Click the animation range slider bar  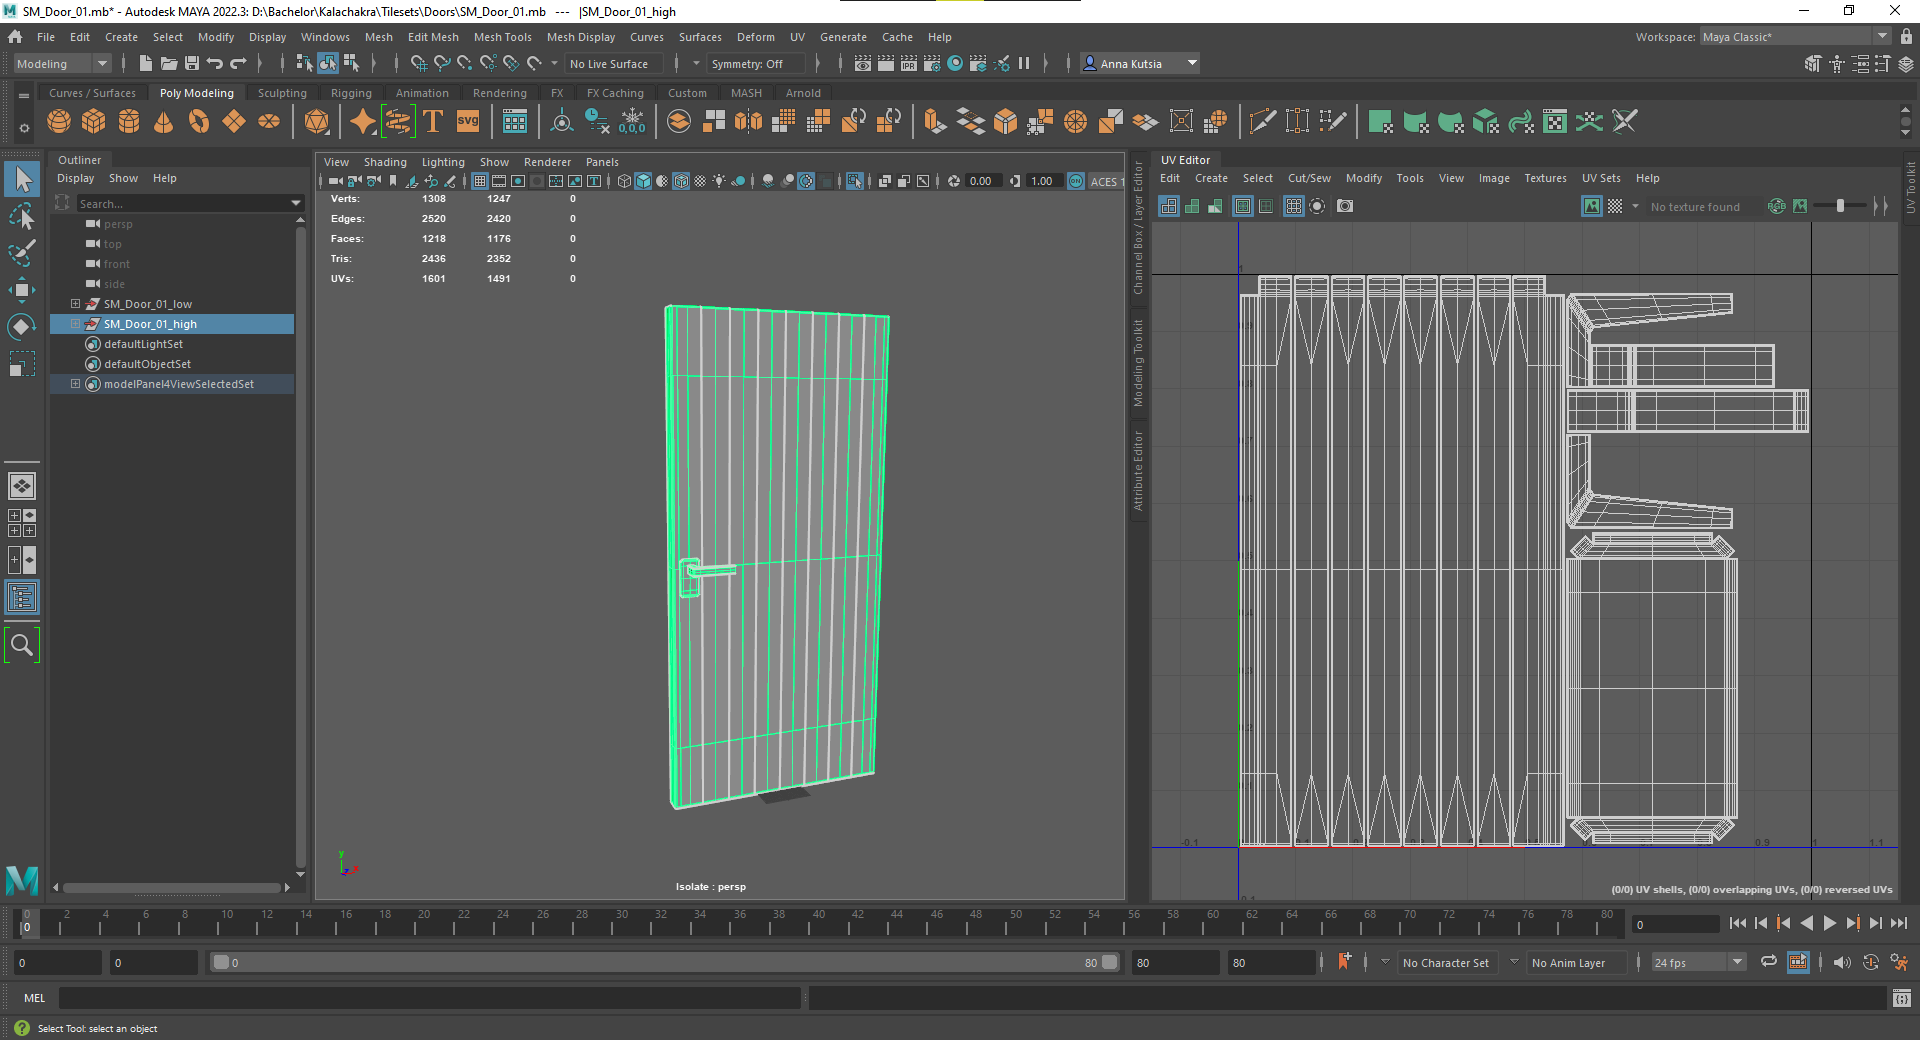pyautogui.click(x=663, y=962)
